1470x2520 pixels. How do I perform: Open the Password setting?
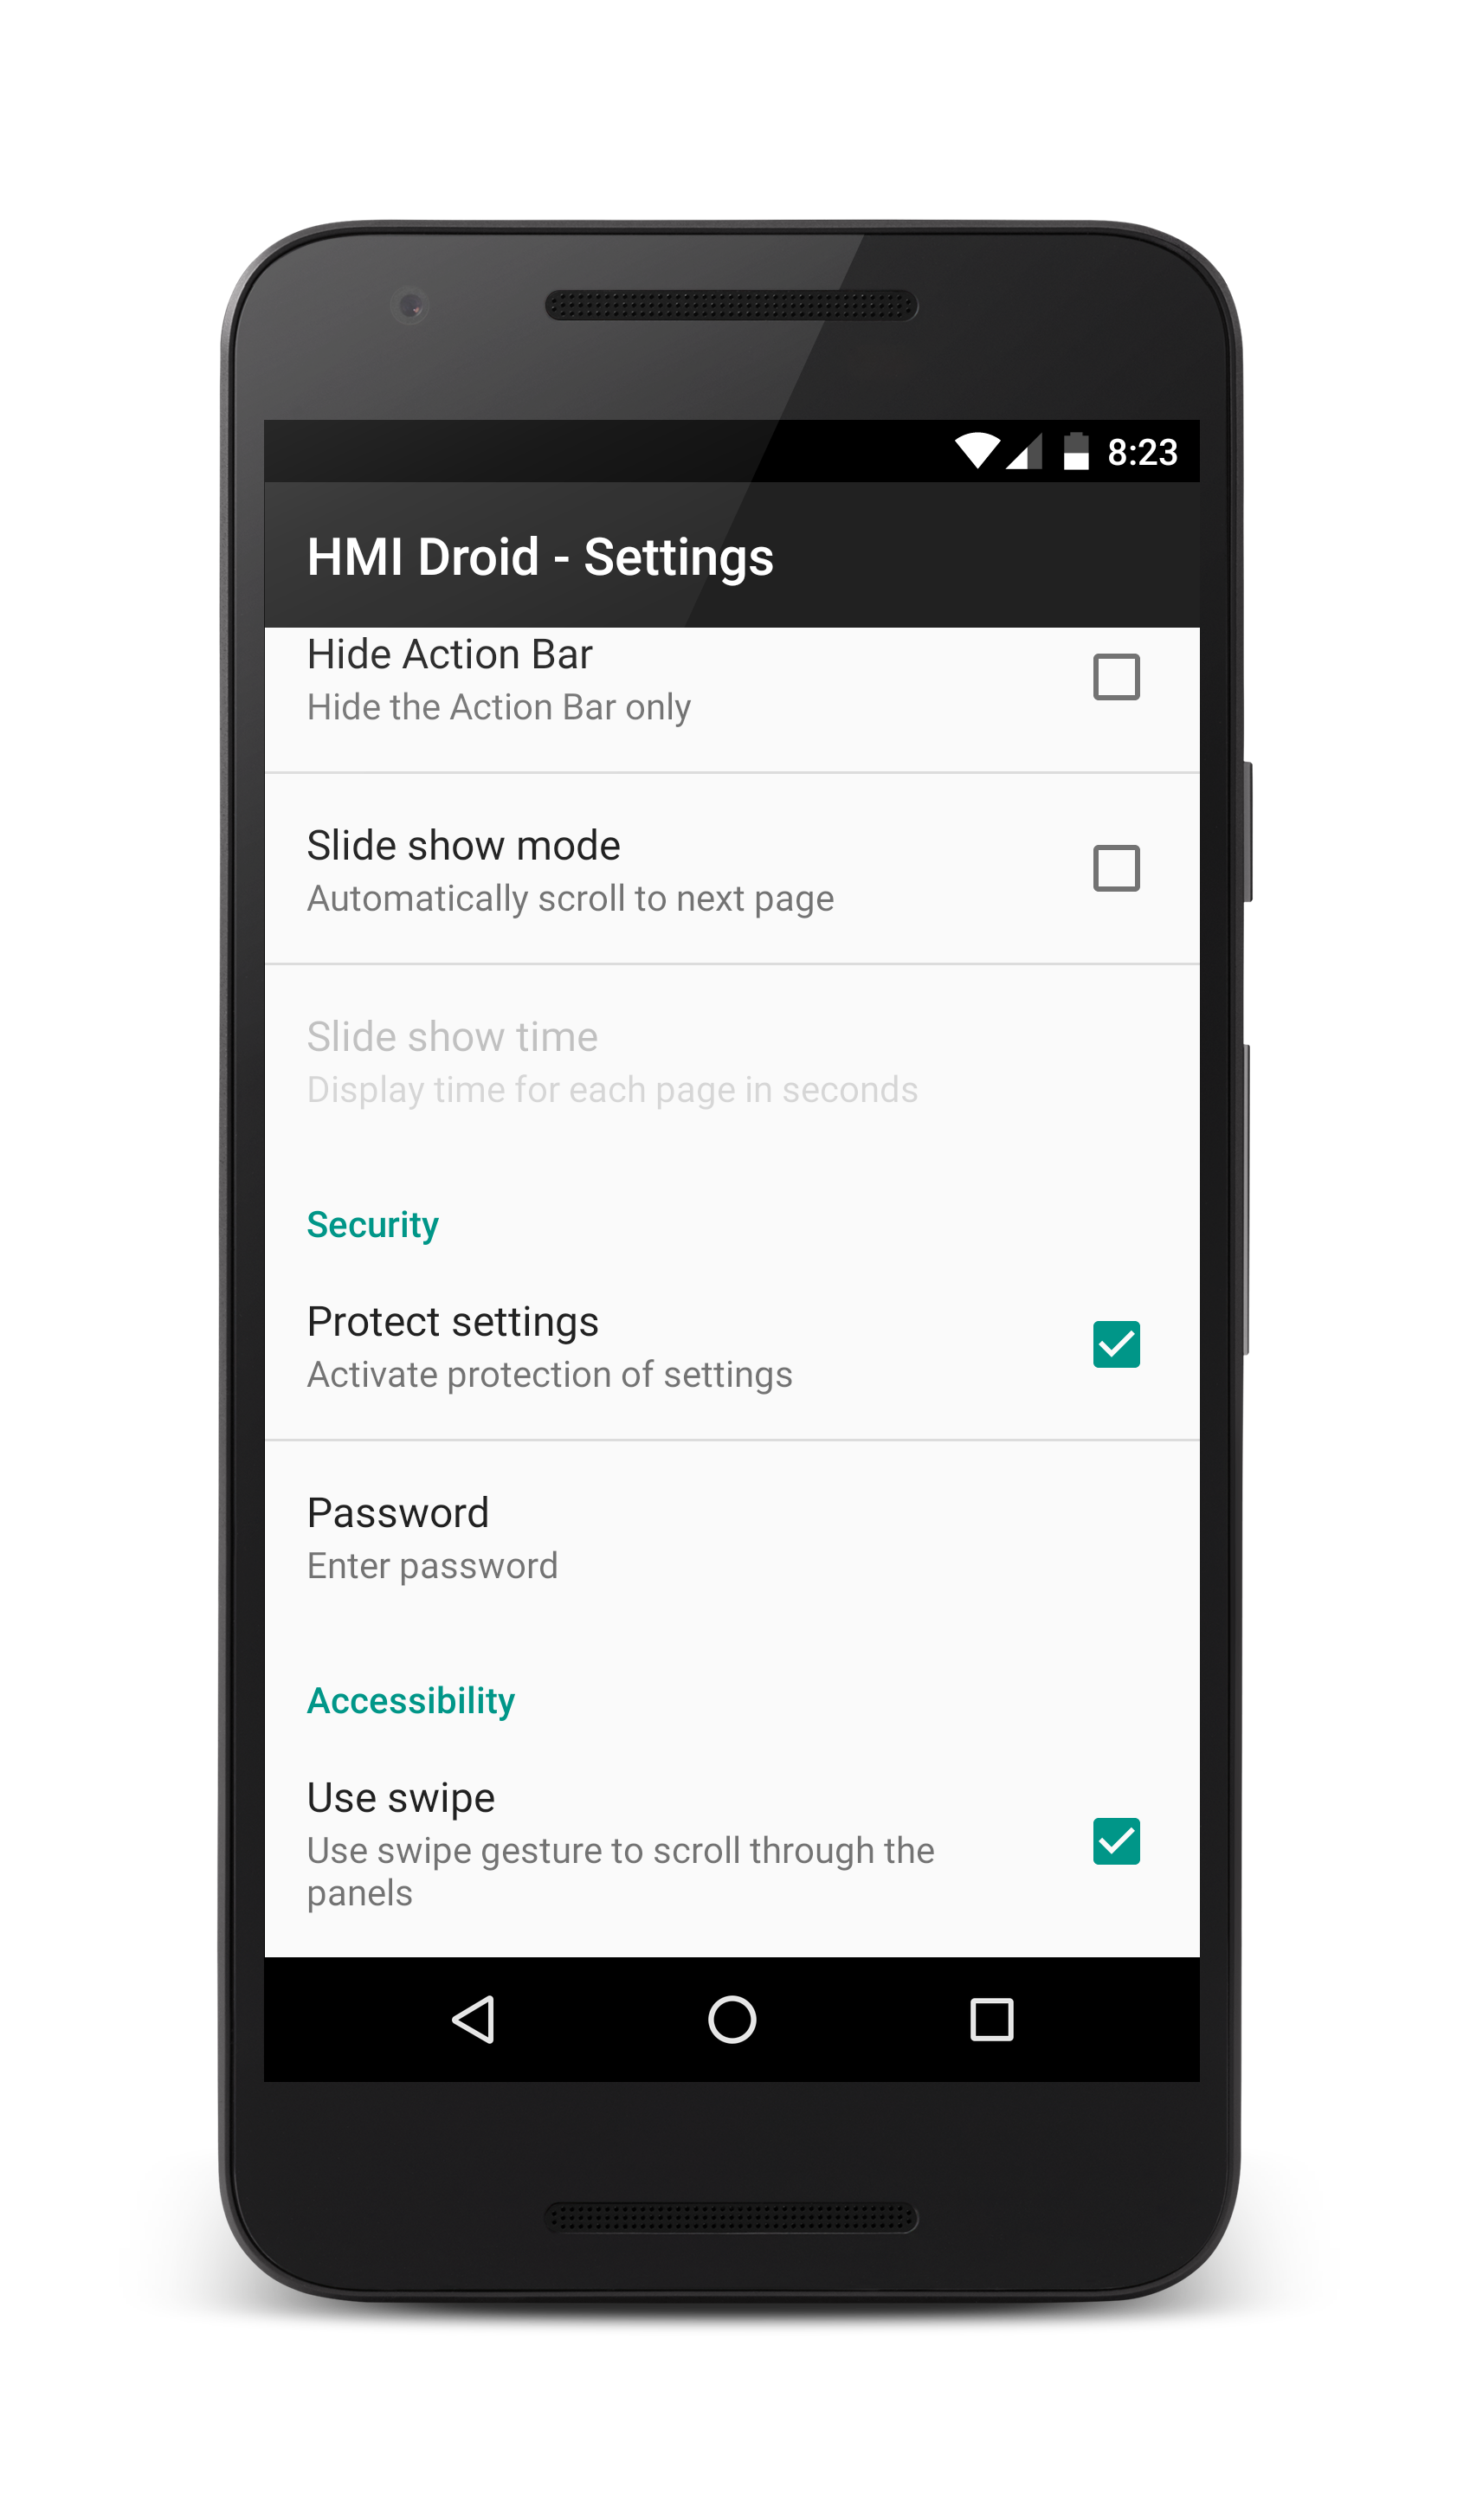click(732, 1536)
